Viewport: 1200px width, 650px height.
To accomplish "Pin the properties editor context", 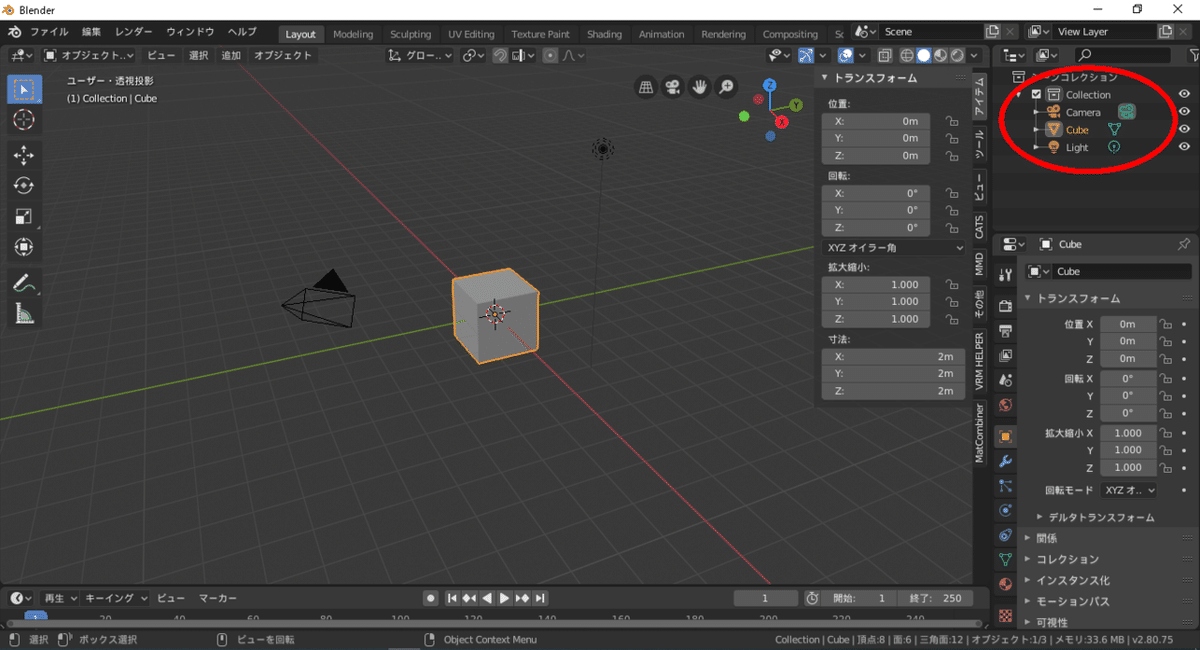I will pos(1184,244).
